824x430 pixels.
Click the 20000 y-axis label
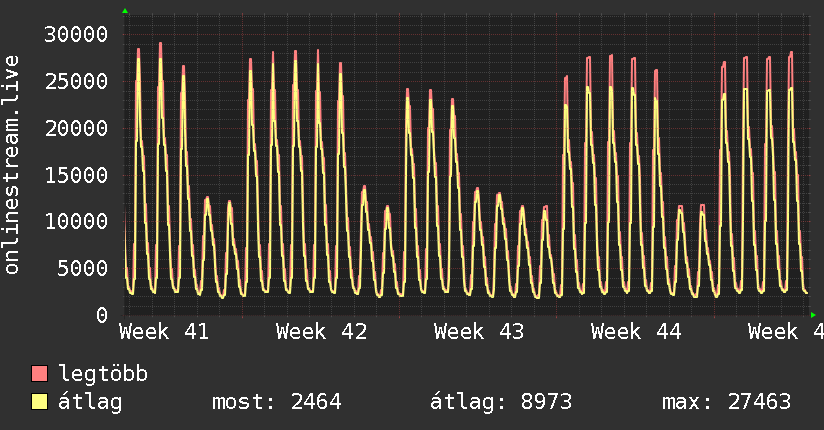[x=76, y=128]
